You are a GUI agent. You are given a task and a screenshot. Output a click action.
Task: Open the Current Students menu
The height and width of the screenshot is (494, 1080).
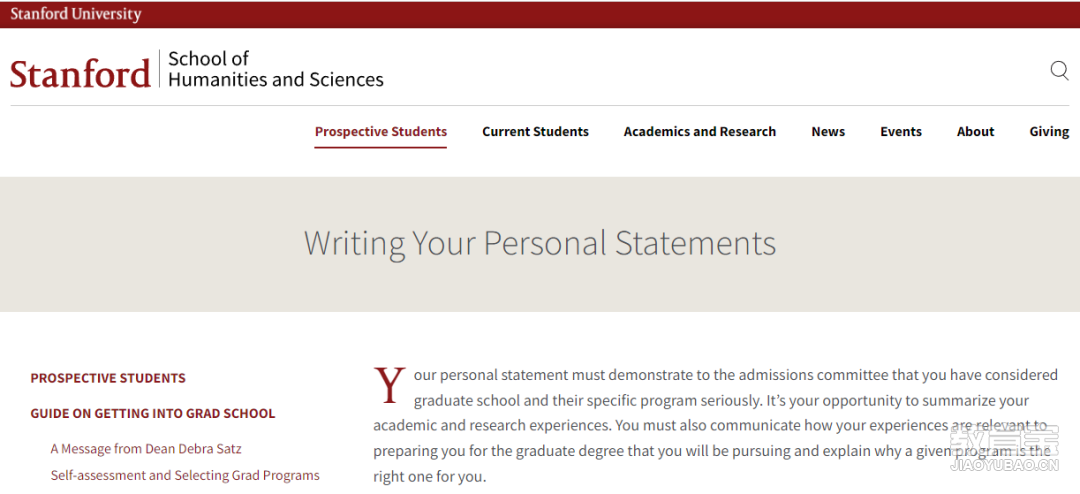click(535, 132)
